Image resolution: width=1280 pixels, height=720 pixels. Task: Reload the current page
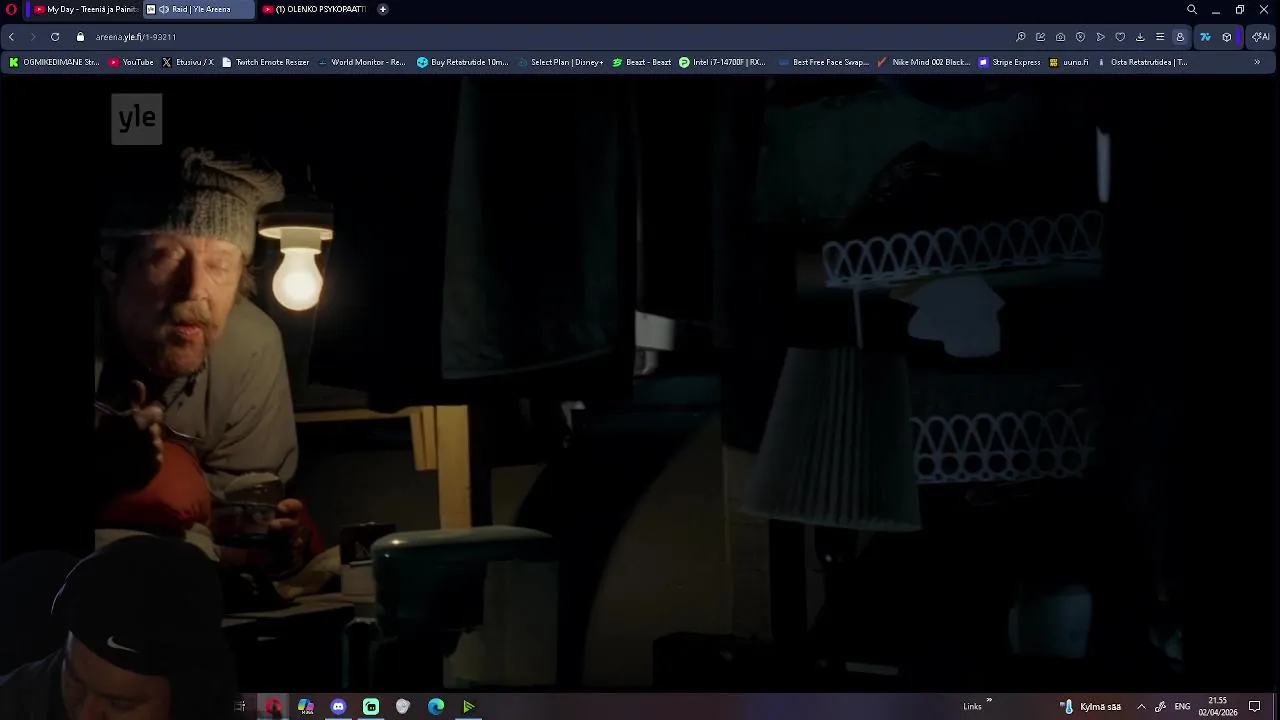pos(55,37)
